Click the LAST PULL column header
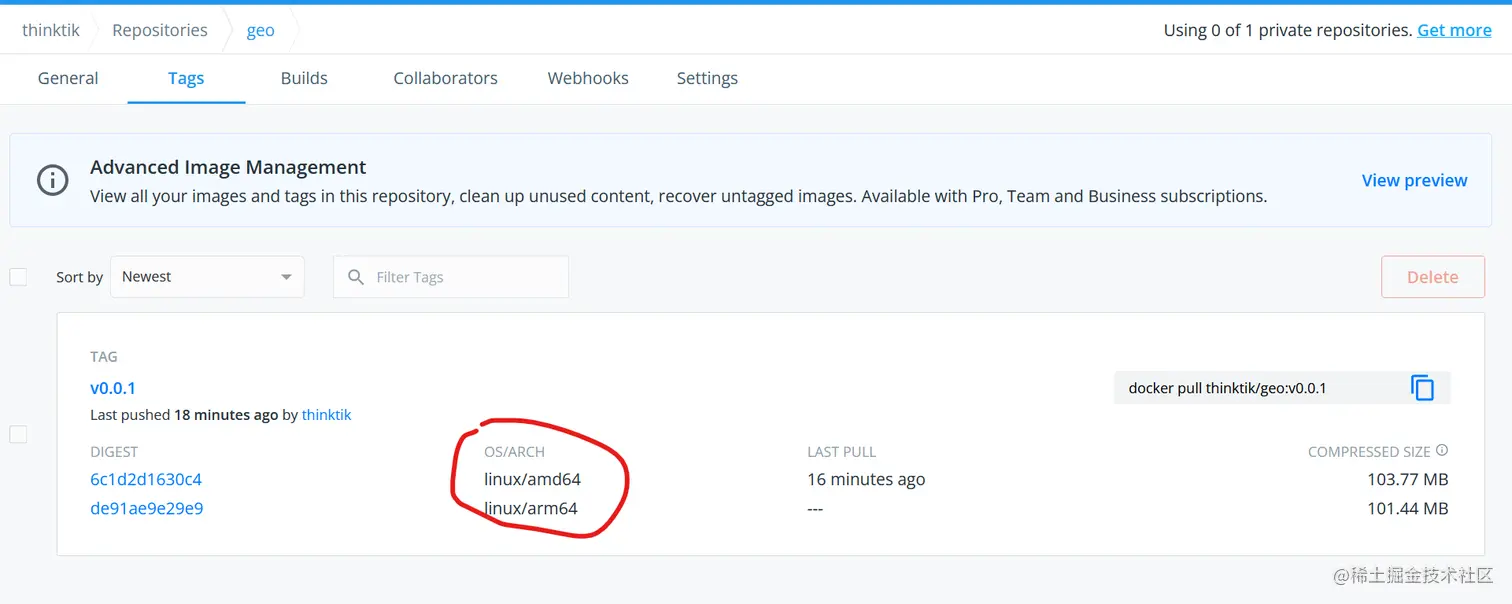1512x604 pixels. pos(841,452)
